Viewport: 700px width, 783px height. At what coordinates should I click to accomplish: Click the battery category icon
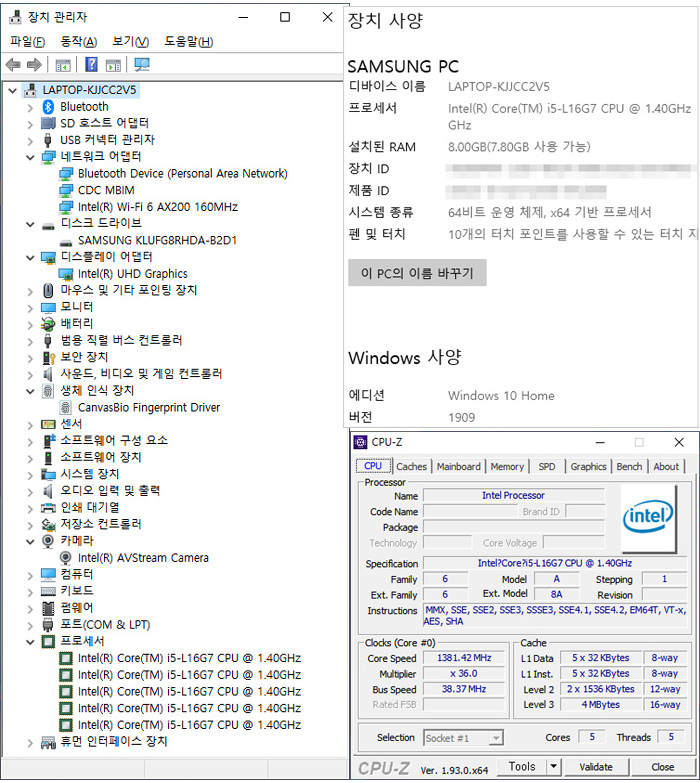48,324
